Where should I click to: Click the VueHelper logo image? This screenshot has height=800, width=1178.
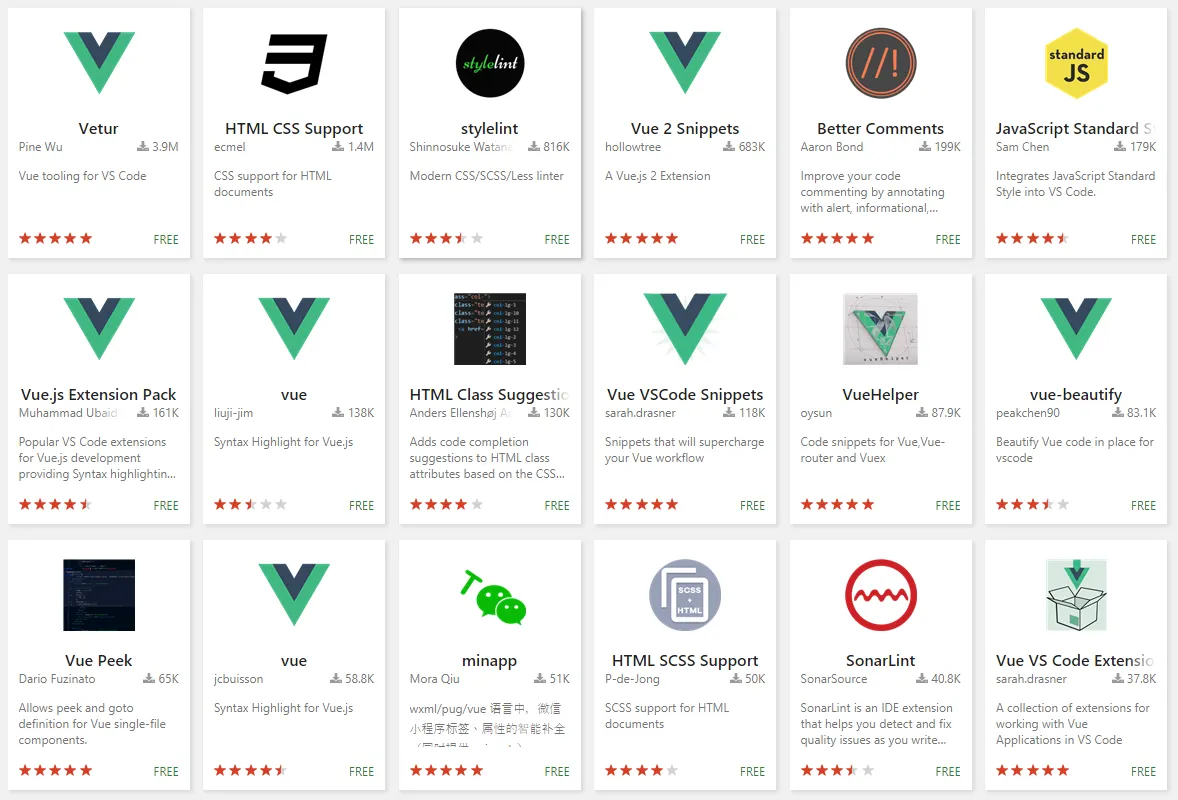coord(880,329)
